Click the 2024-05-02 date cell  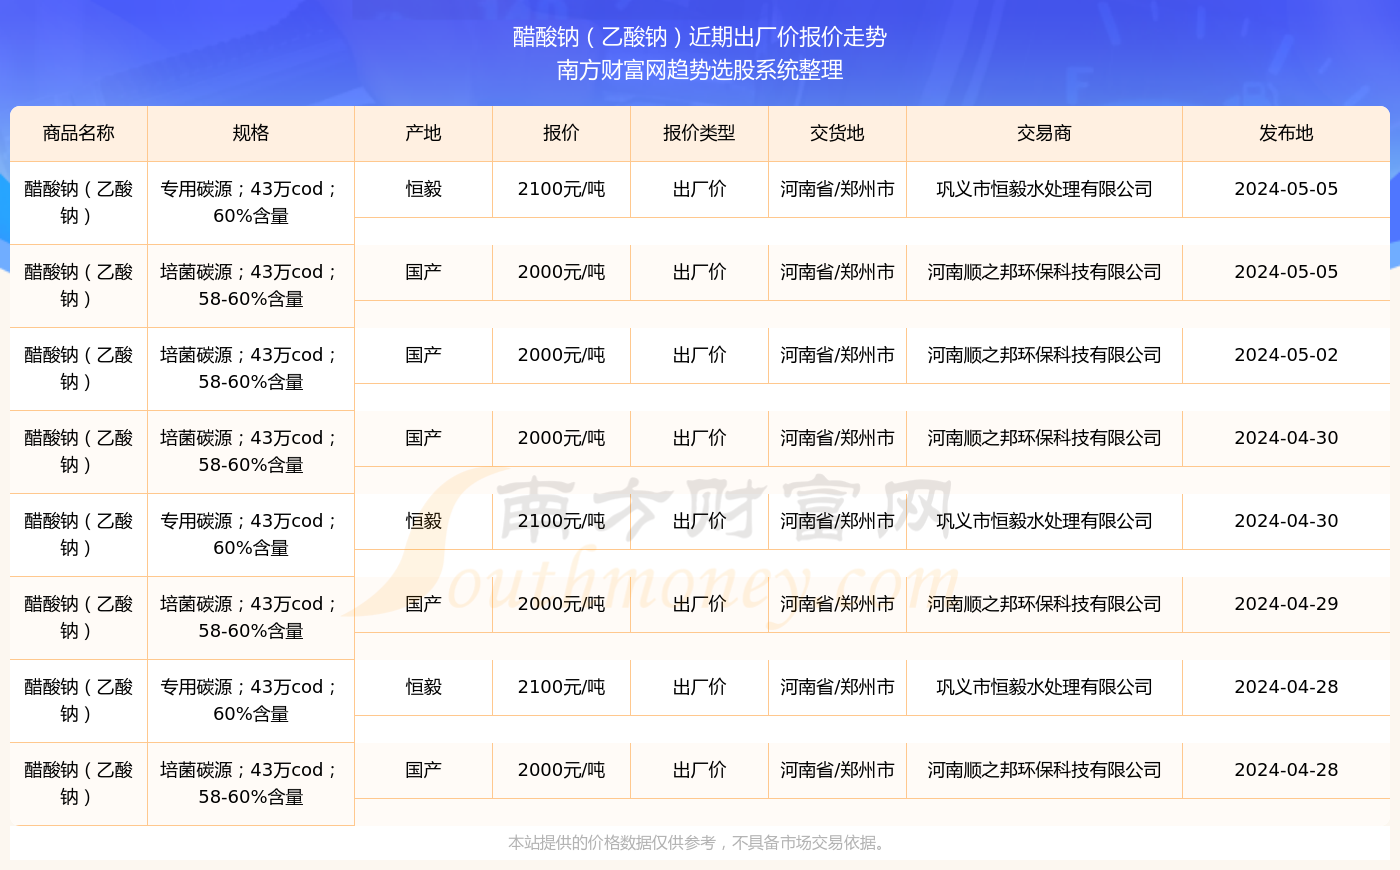[1286, 355]
